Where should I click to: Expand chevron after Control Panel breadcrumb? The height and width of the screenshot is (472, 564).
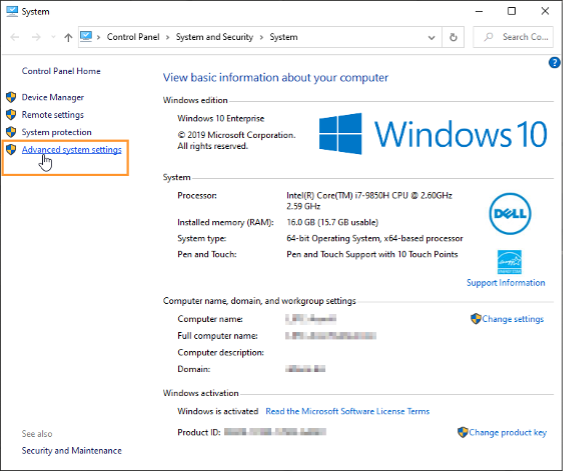167,37
